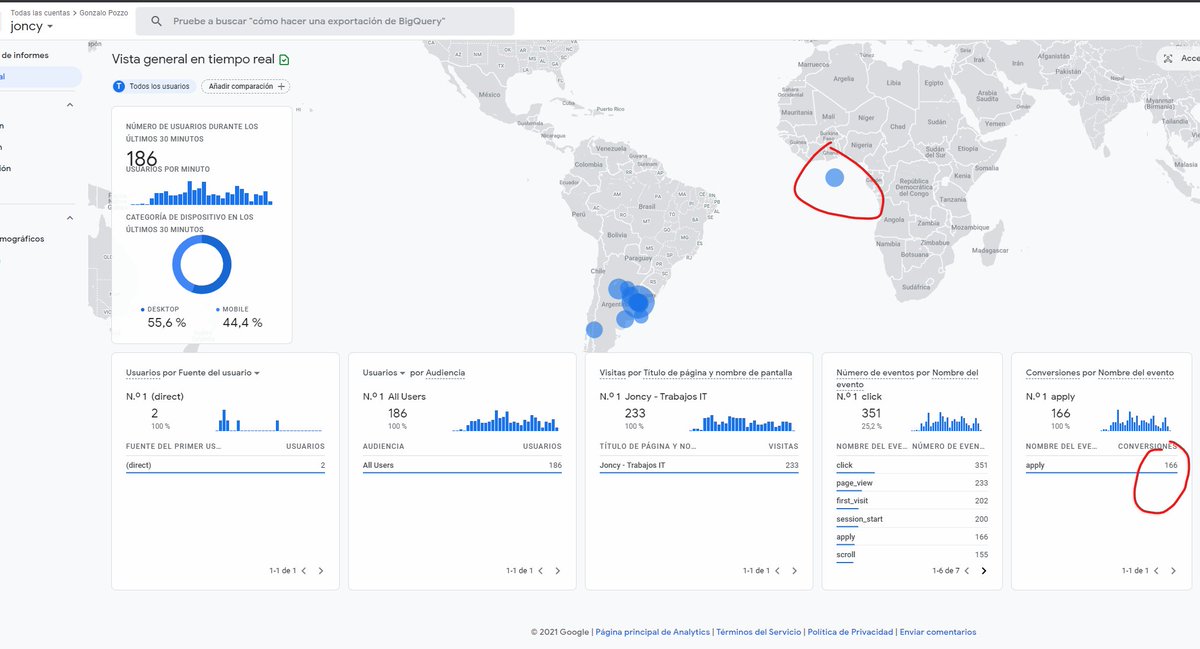The height and width of the screenshot is (649, 1200).
Task: Click the blue user bubble over Gulf of Guinea
Action: [835, 178]
